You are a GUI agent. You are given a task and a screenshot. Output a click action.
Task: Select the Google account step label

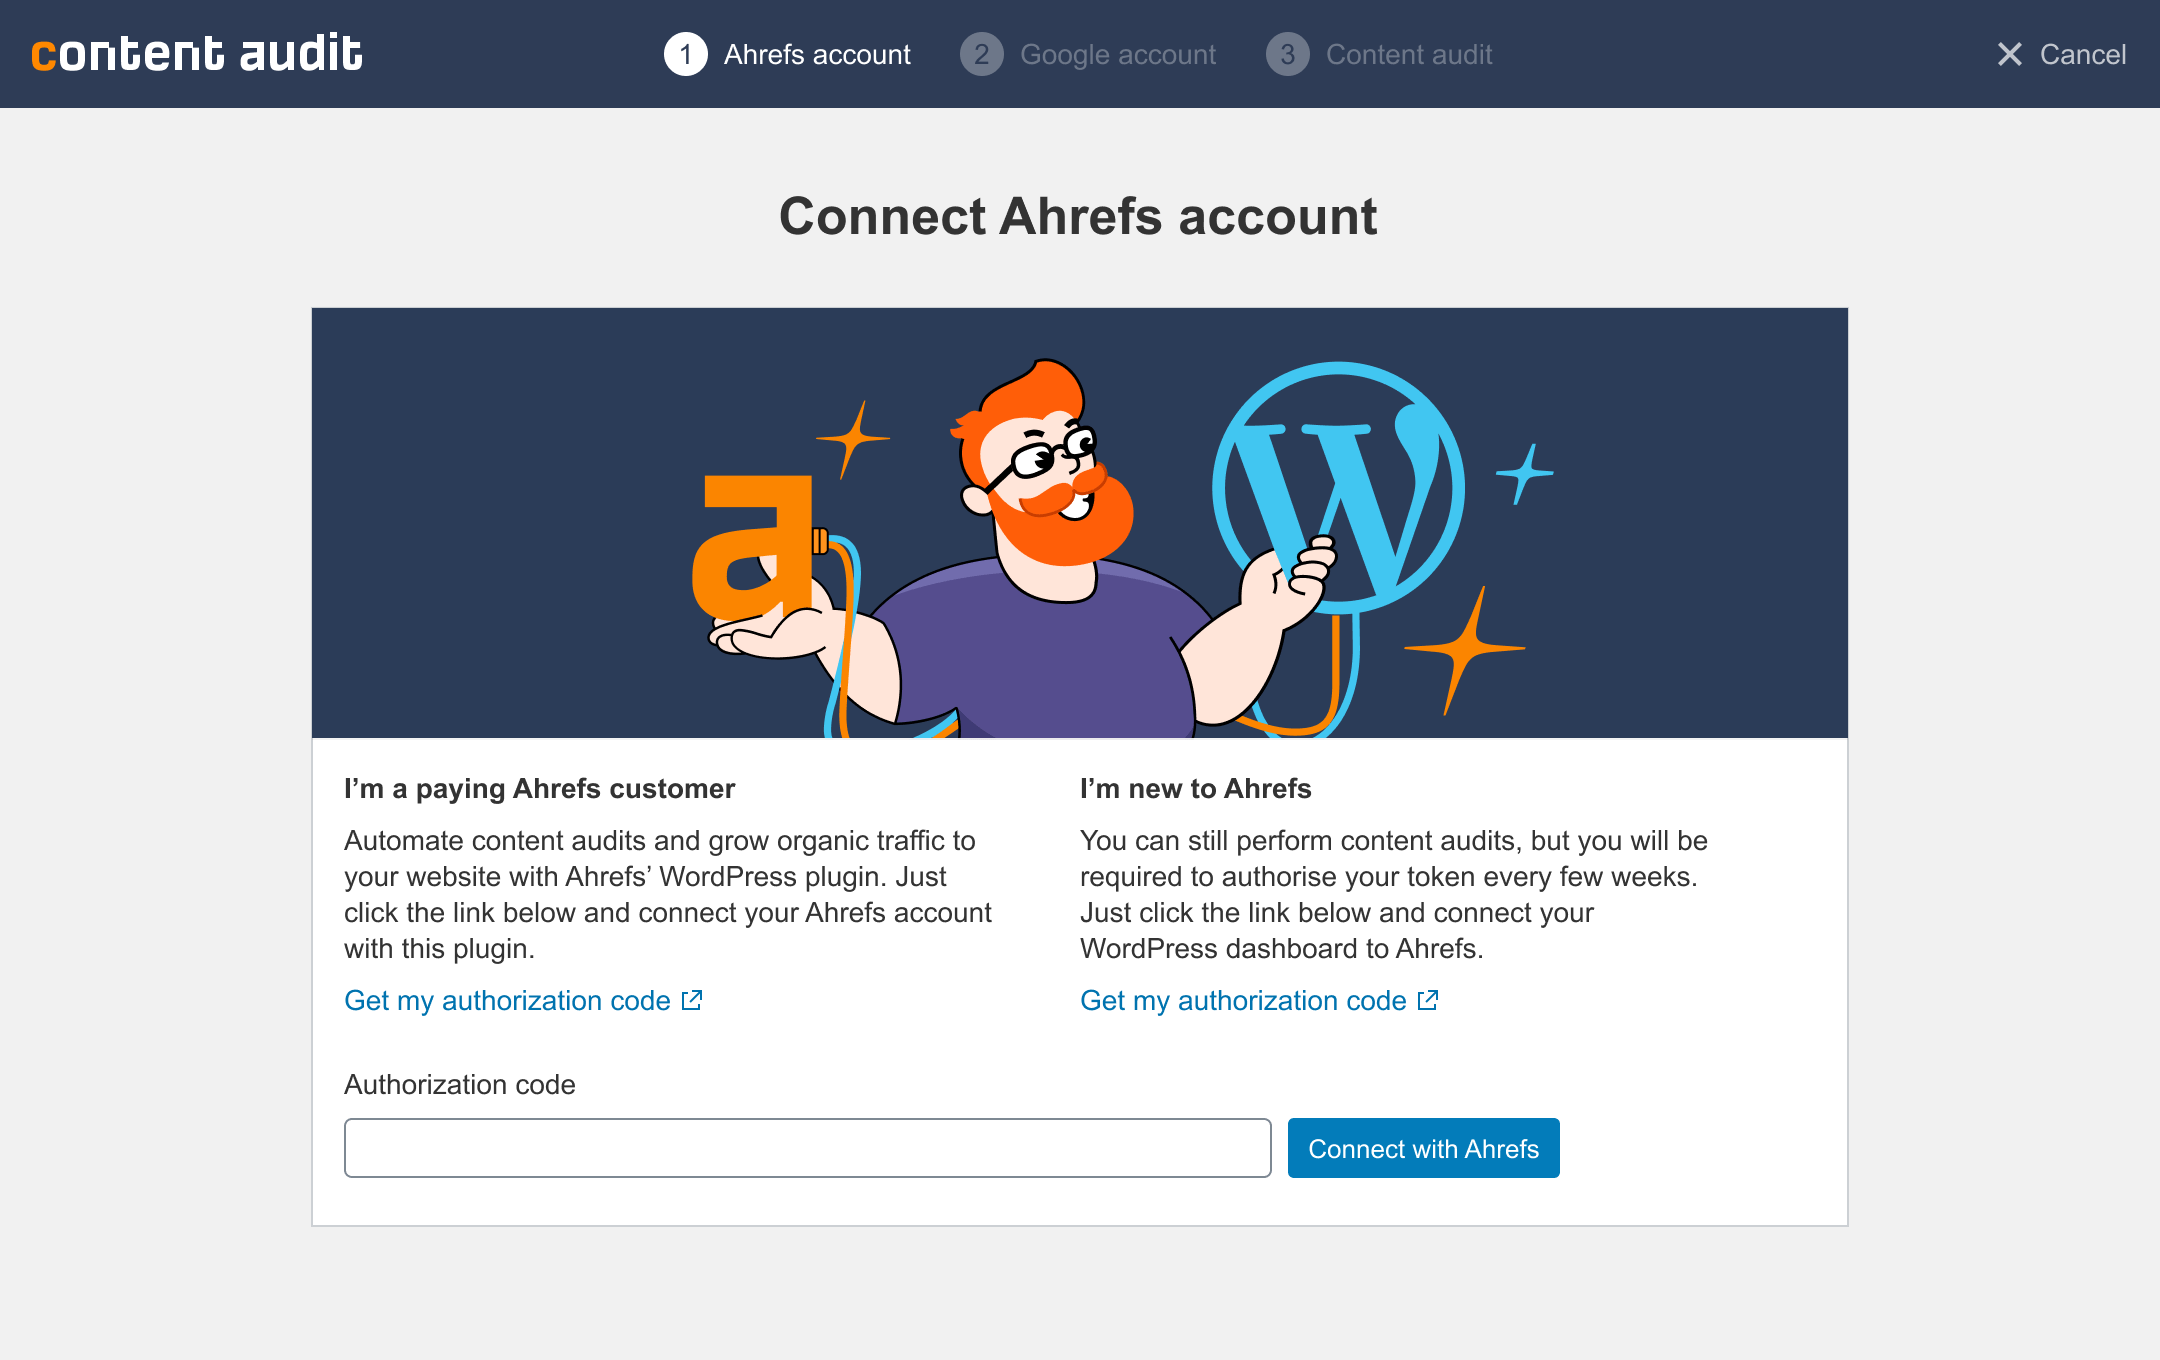click(x=1117, y=54)
